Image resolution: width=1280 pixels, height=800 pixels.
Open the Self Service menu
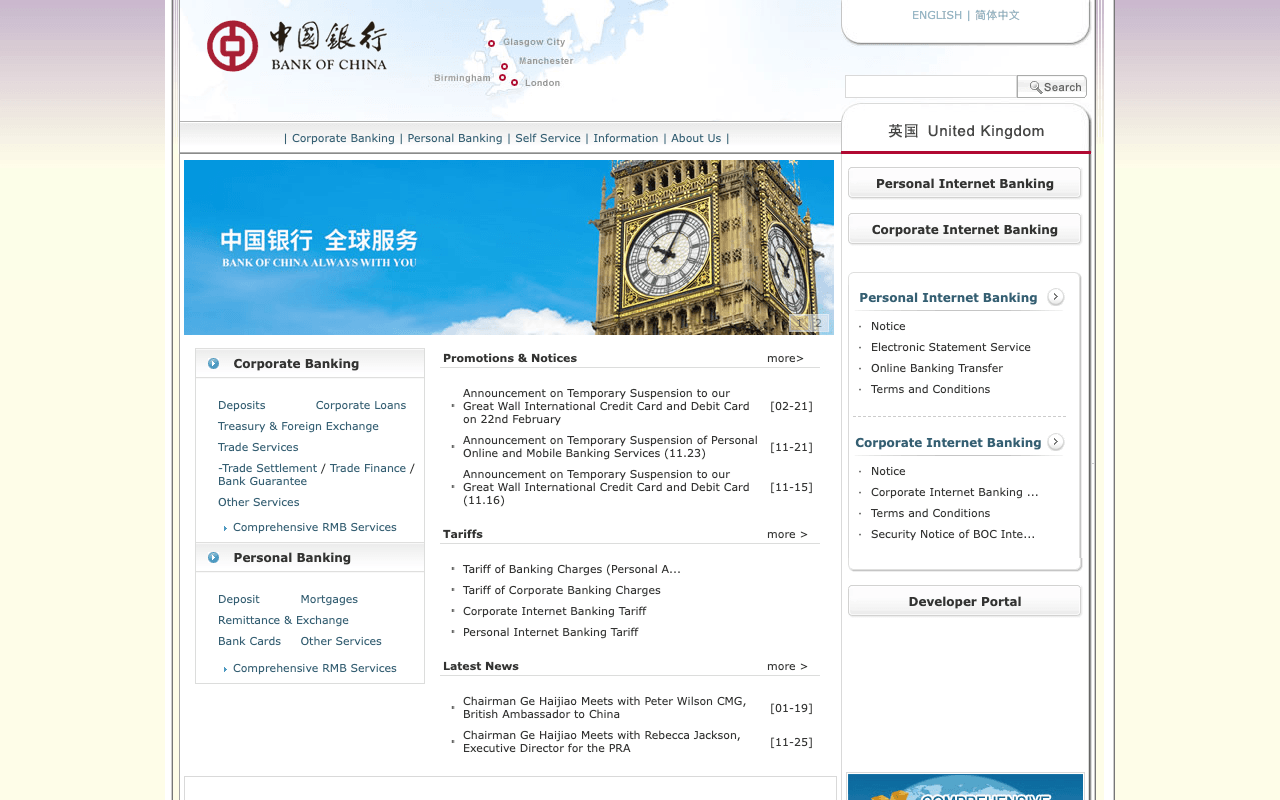[547, 137]
